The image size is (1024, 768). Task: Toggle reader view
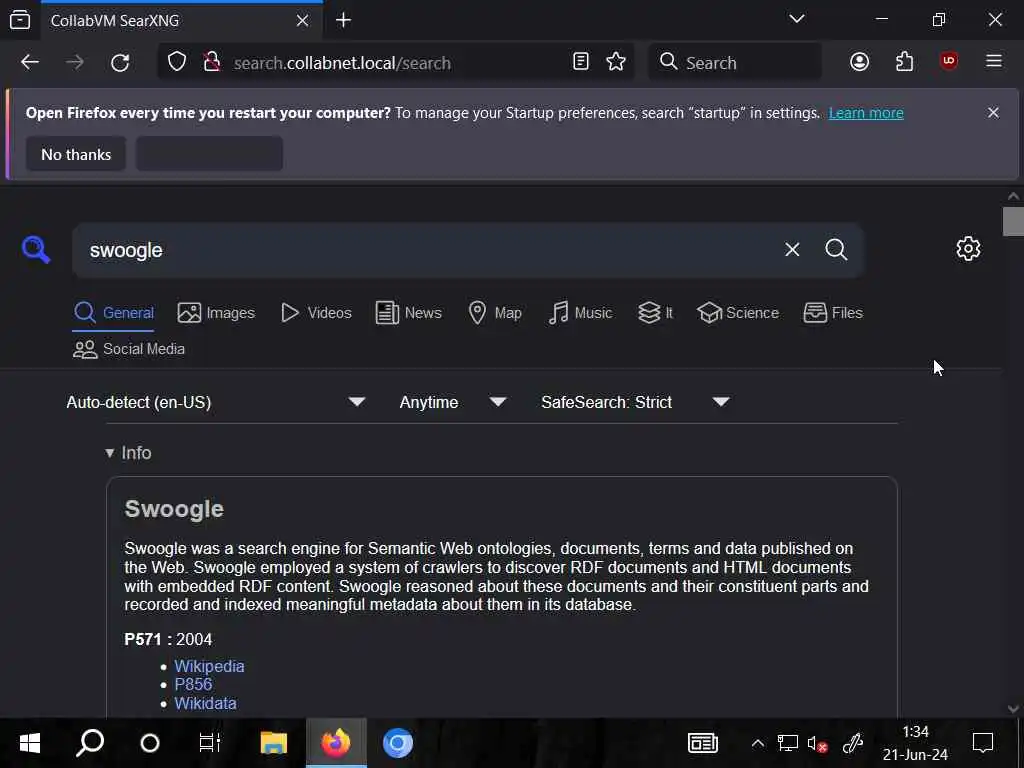pos(581,62)
